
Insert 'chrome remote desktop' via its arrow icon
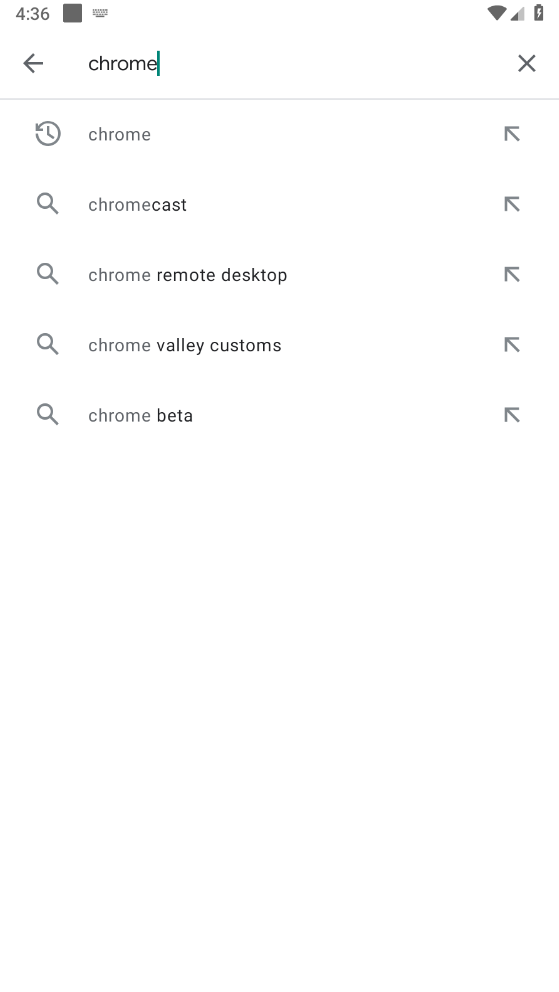pyautogui.click(x=512, y=274)
